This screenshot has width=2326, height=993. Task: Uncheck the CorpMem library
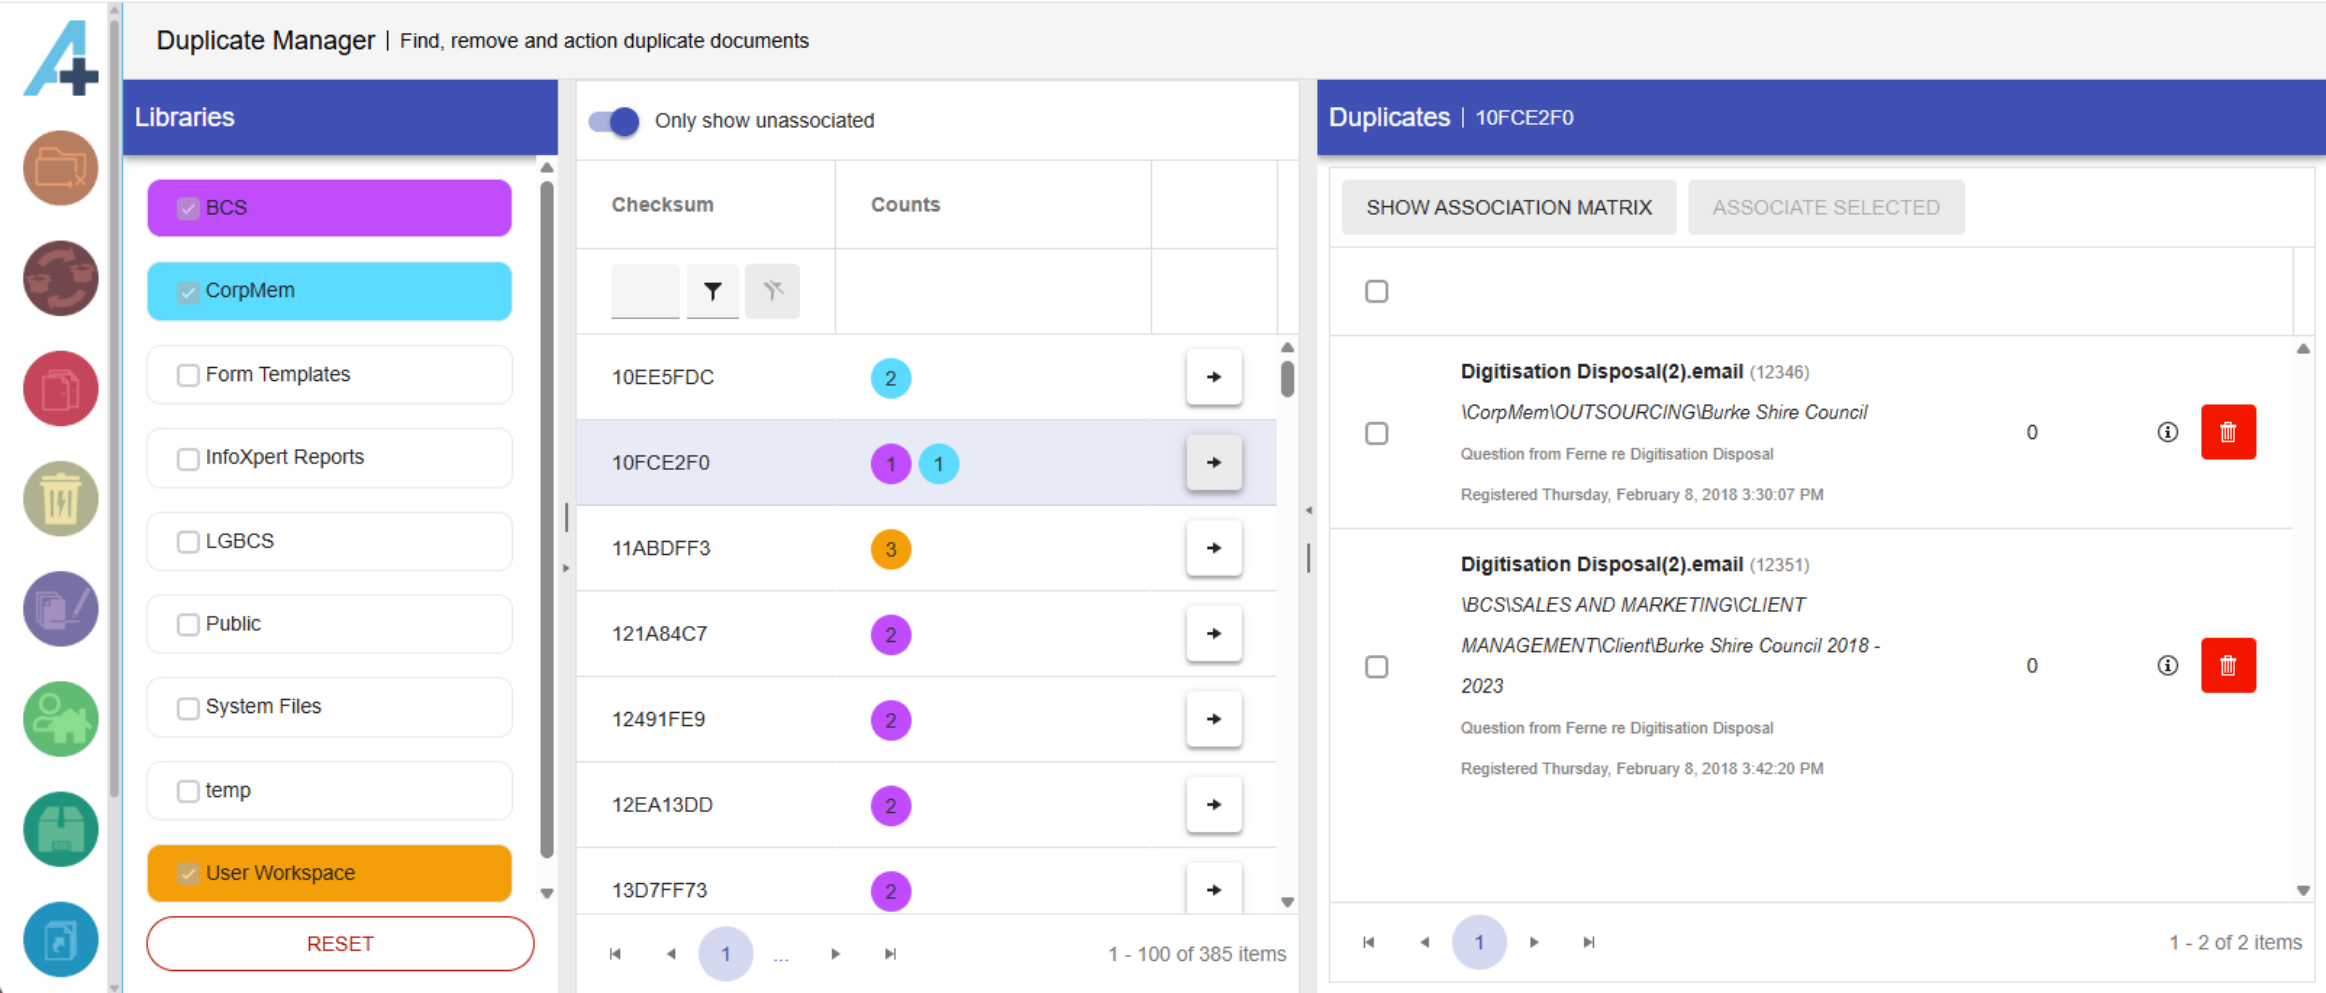coord(188,291)
